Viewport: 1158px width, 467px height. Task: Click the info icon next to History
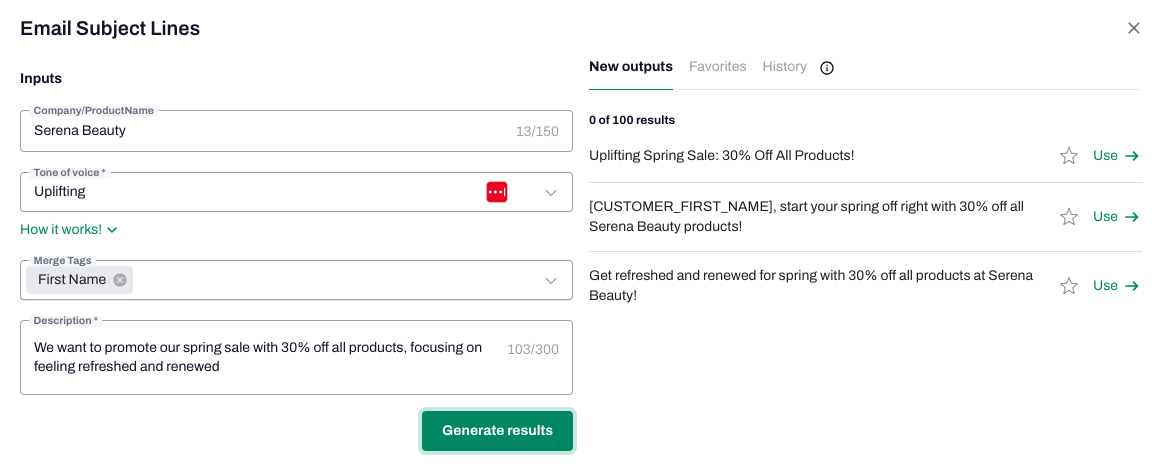pyautogui.click(x=827, y=68)
